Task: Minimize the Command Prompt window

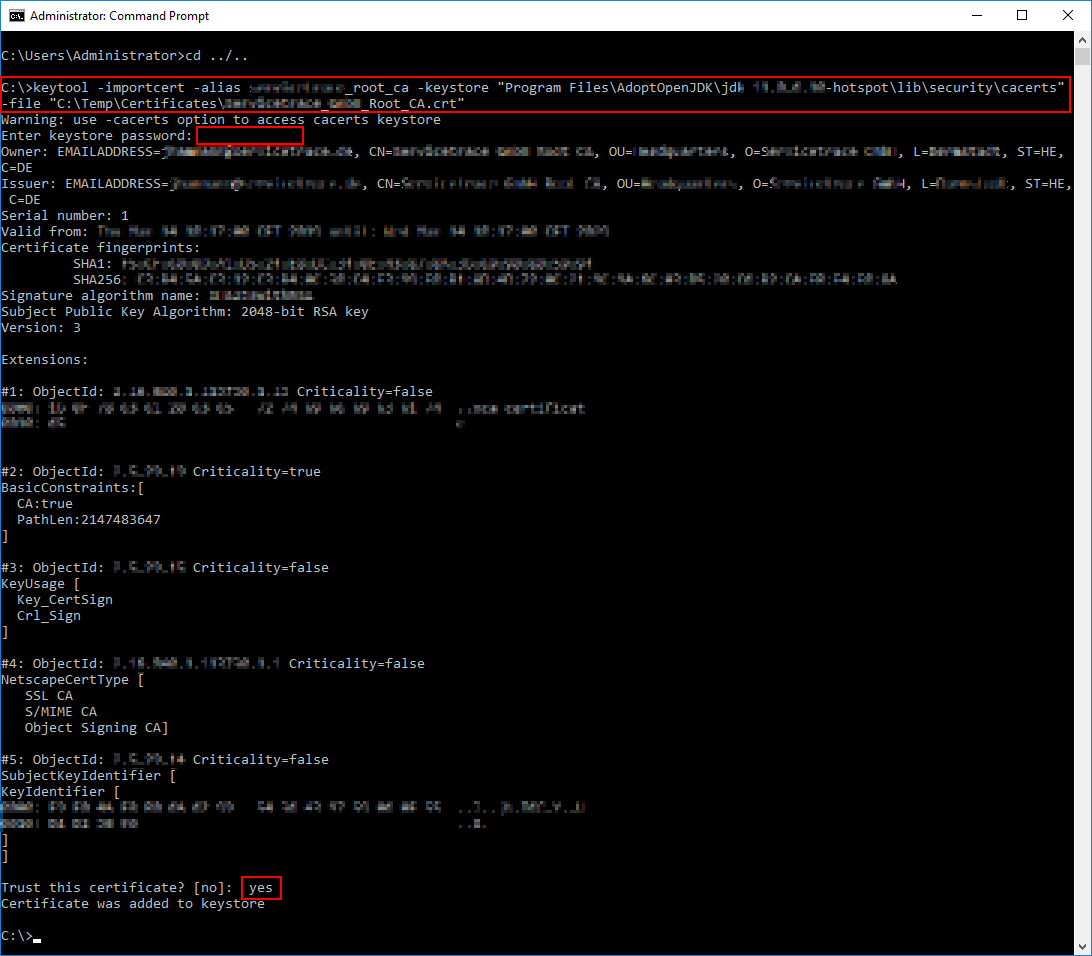Action: pyautogui.click(x=975, y=16)
